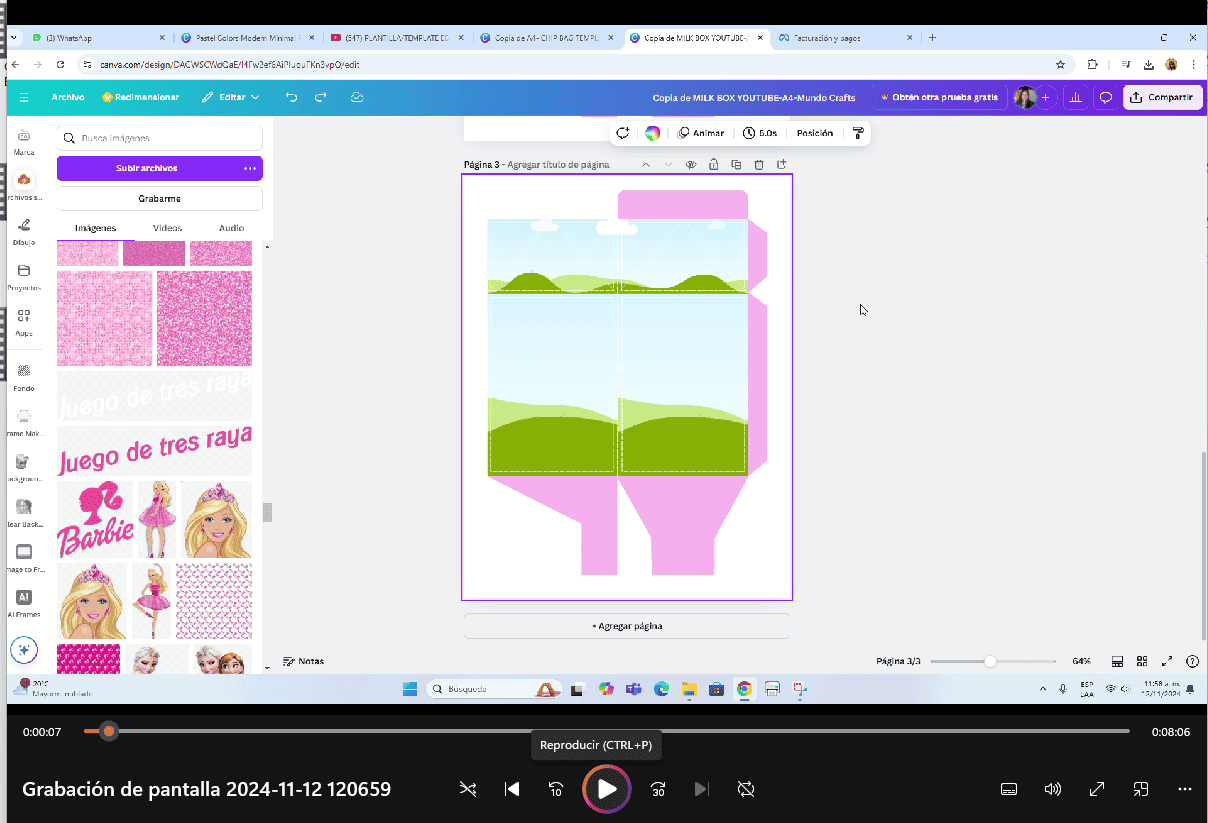
Task: Skip back 10 seconds in player
Action: coord(556,789)
